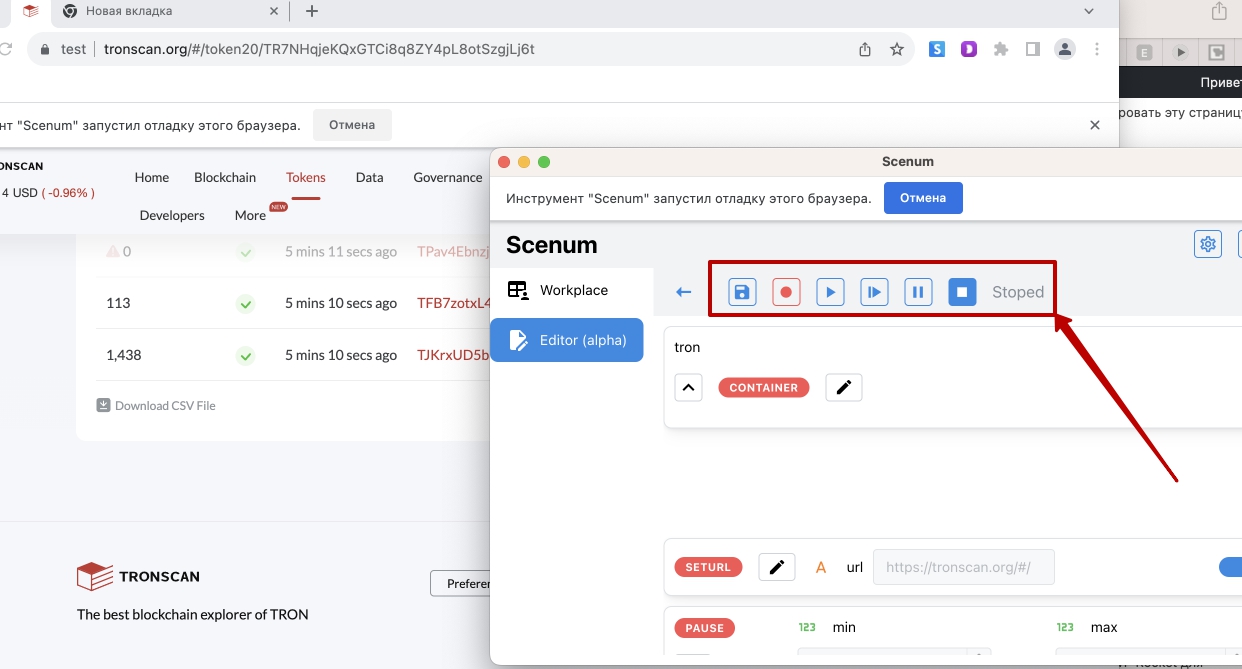
Task: Run the scenario with the Play button
Action: tap(830, 292)
